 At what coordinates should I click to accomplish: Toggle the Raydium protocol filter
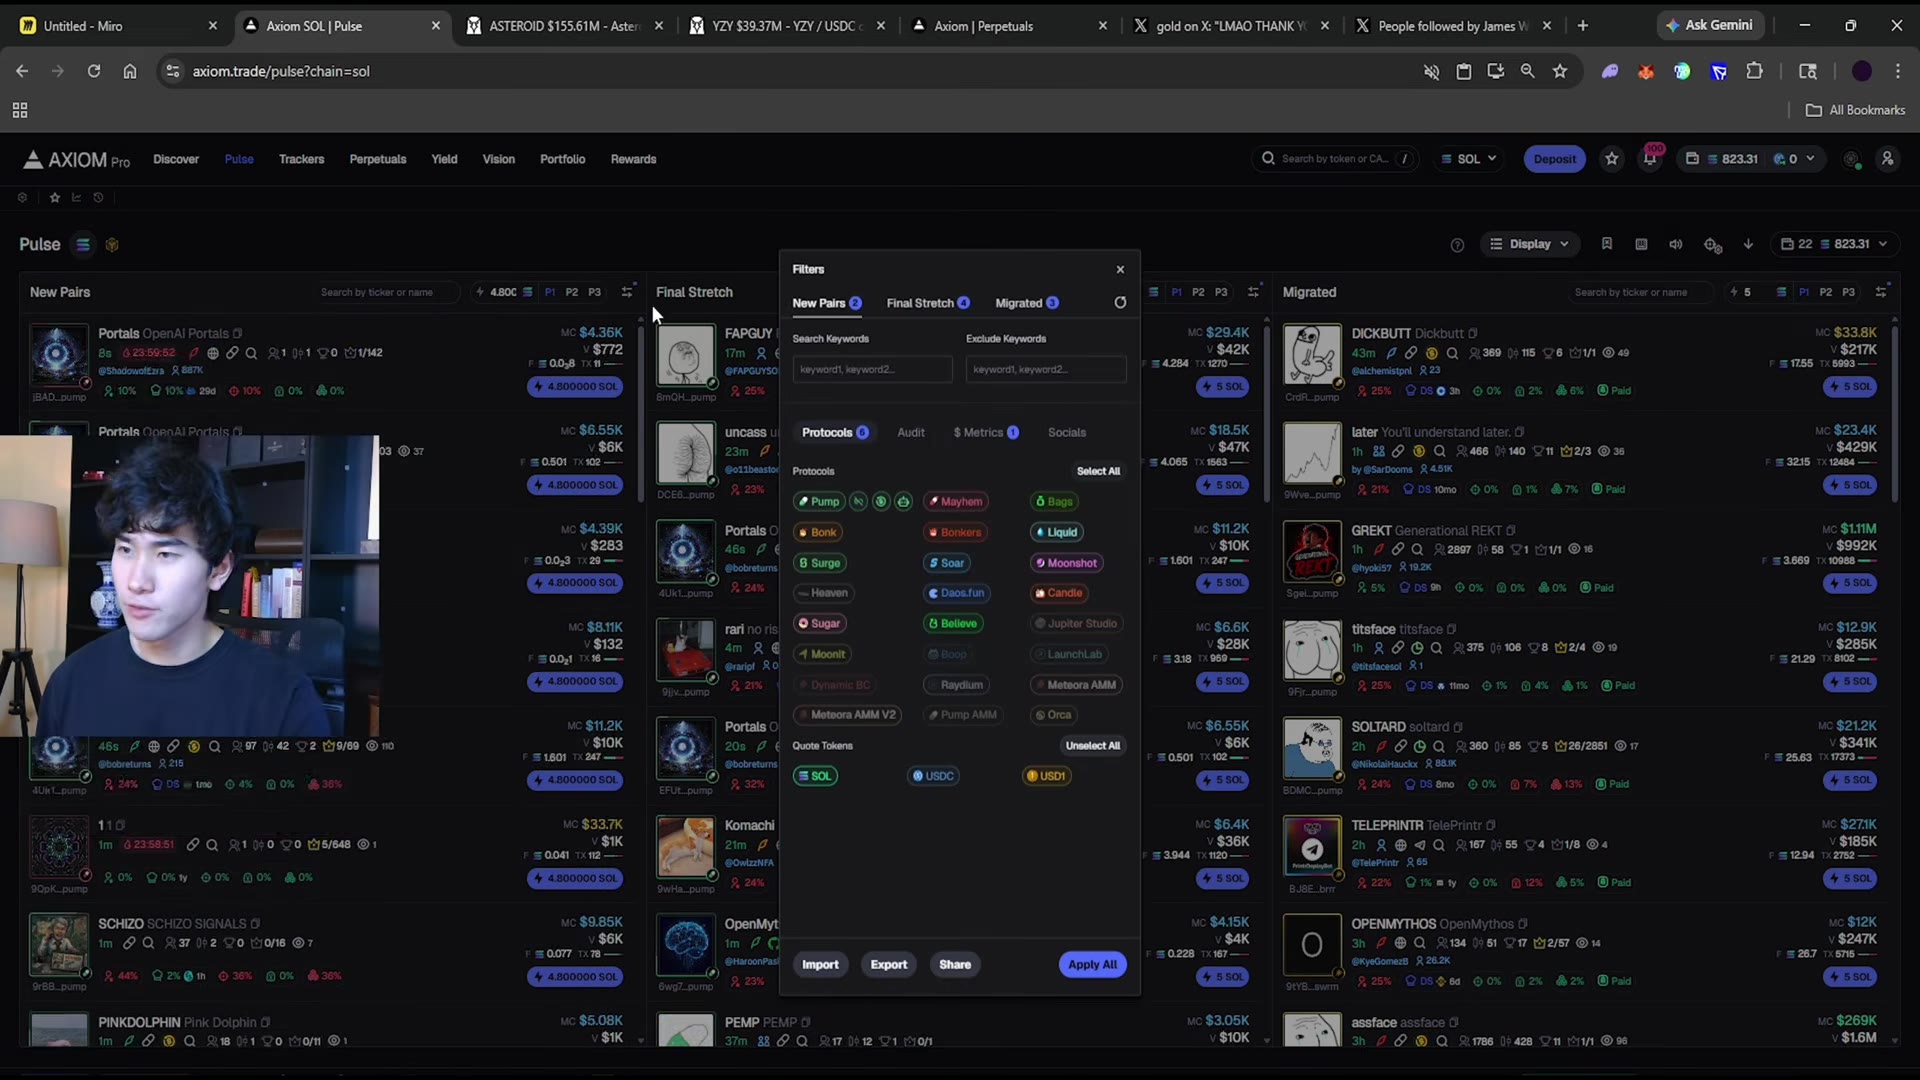[956, 685]
